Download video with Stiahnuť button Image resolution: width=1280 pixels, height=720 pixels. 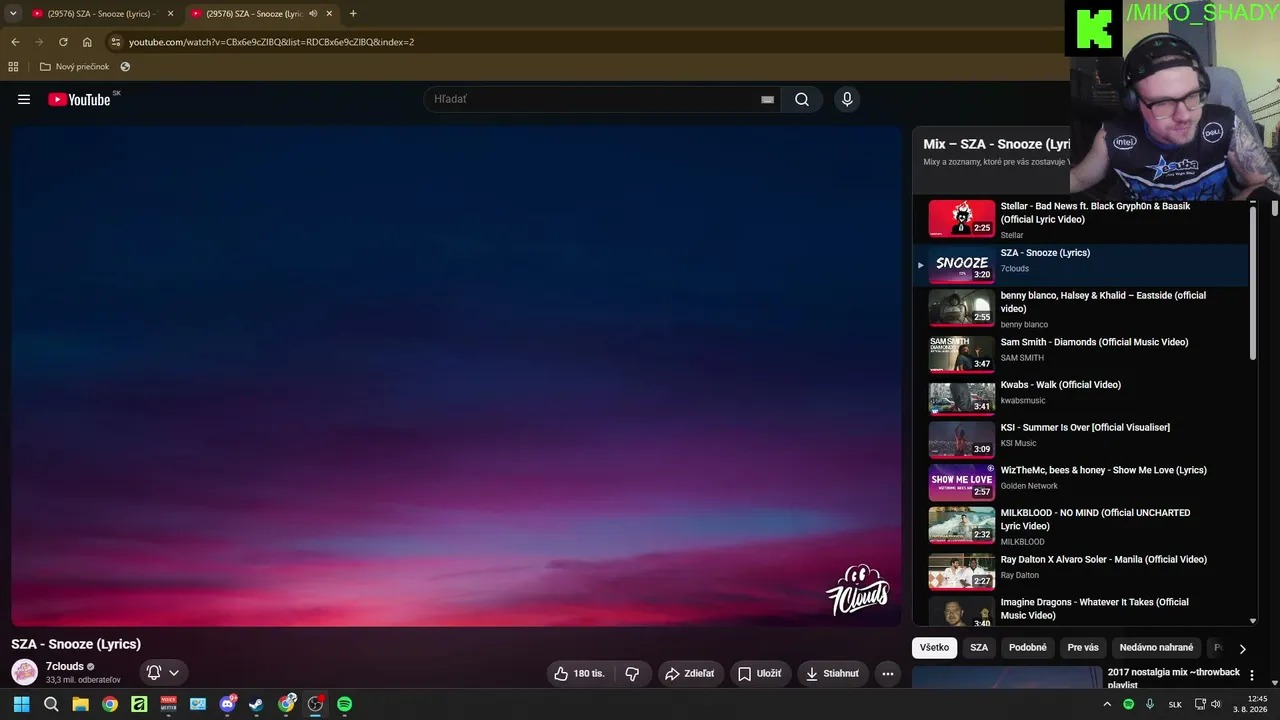[832, 674]
